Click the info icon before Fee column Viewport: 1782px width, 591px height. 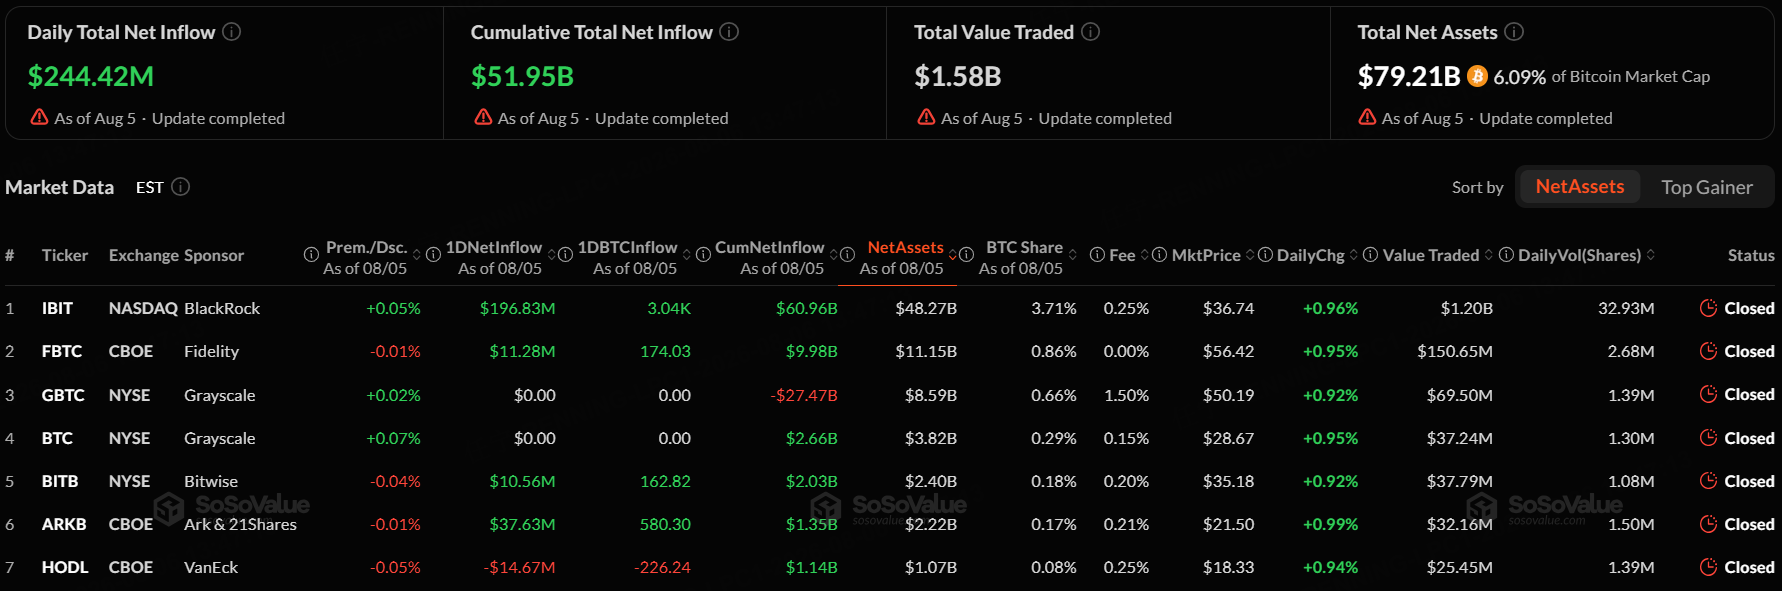click(x=1097, y=255)
